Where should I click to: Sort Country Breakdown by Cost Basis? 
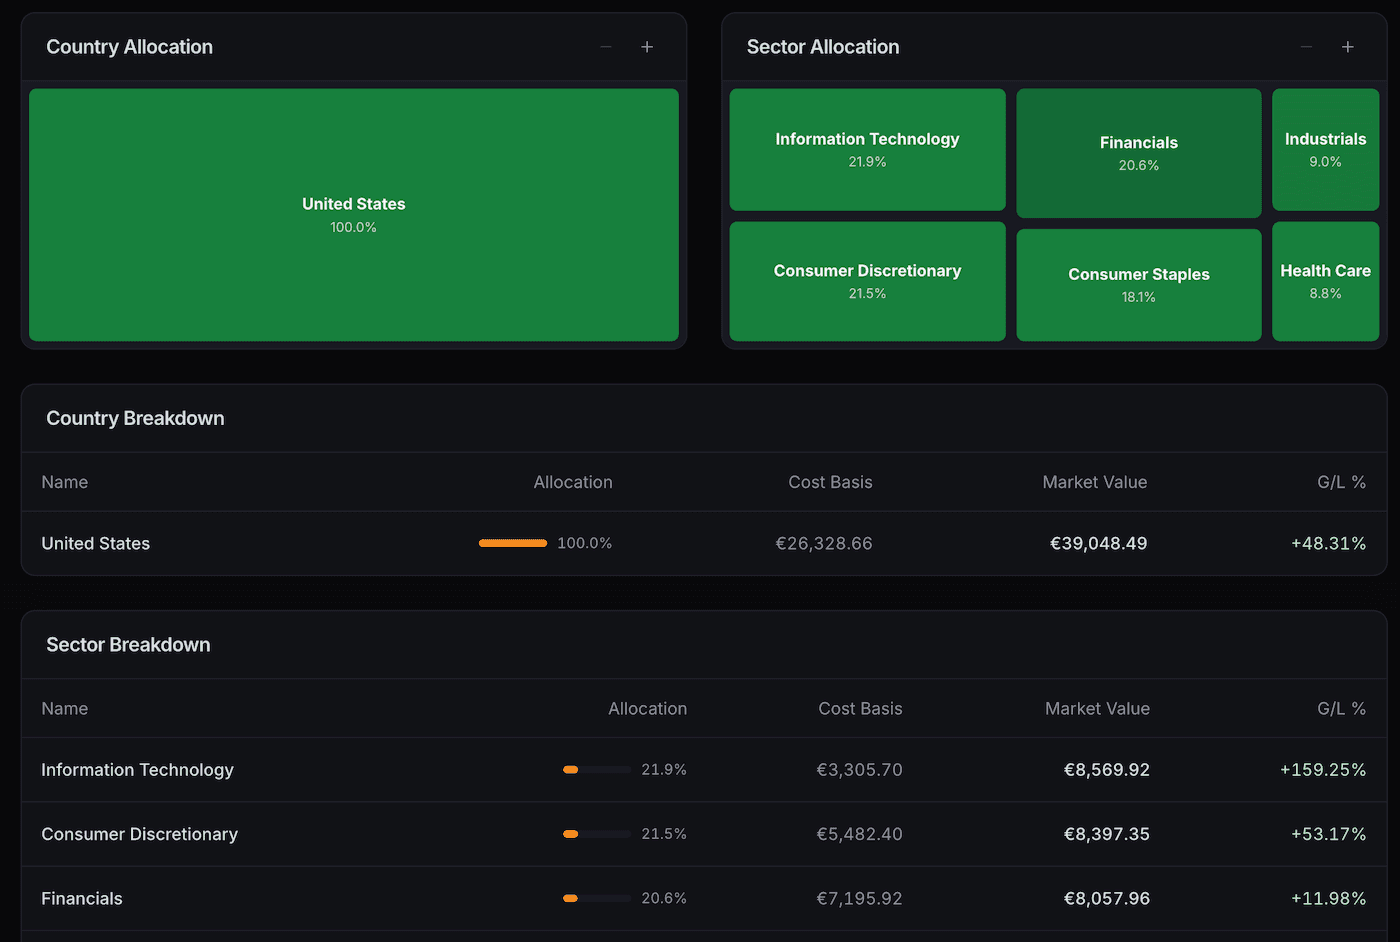[830, 482]
